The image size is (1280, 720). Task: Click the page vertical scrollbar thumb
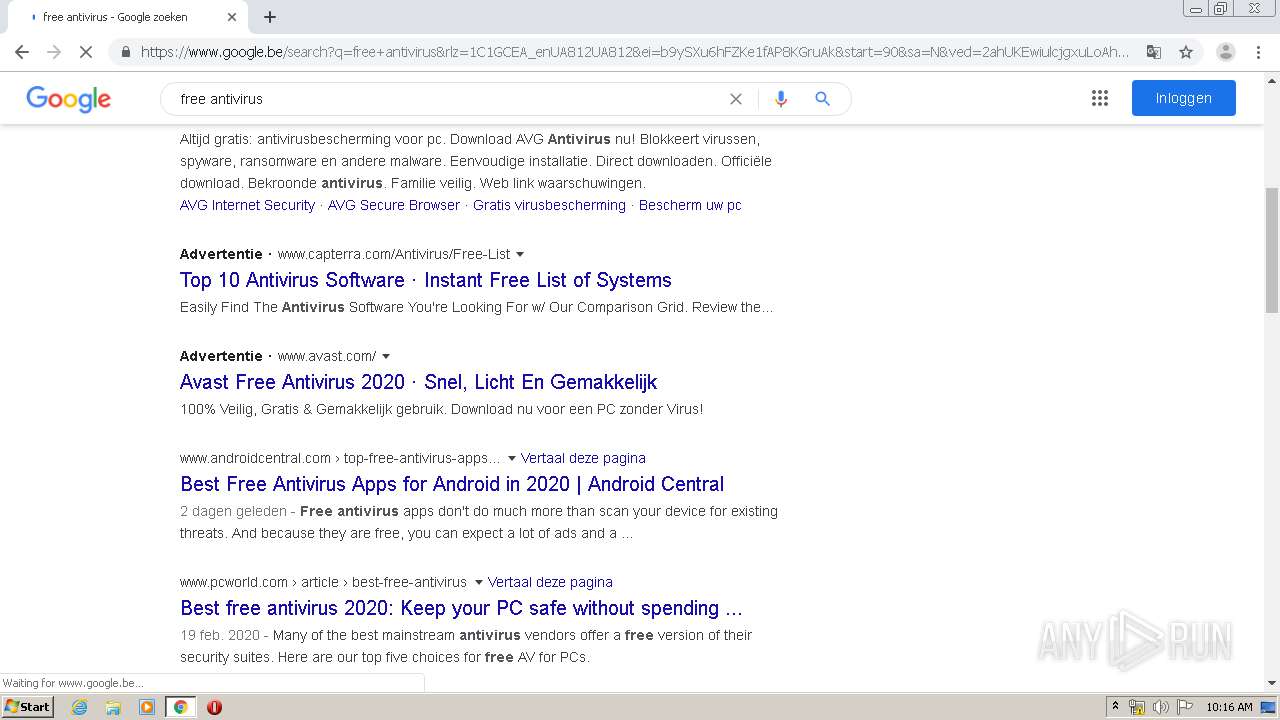1272,251
